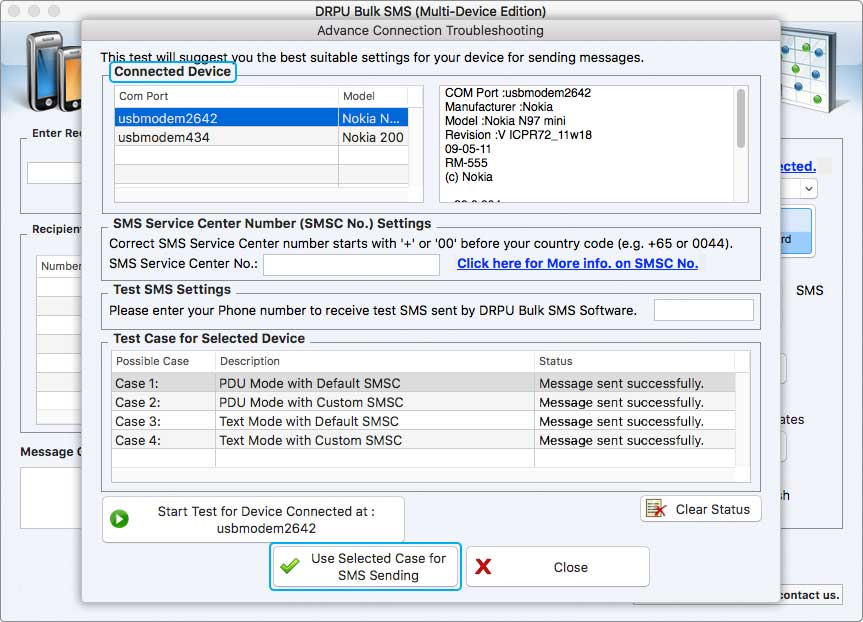This screenshot has width=863, height=622.
Task: Click the red X icon on Close button
Action: [x=483, y=566]
